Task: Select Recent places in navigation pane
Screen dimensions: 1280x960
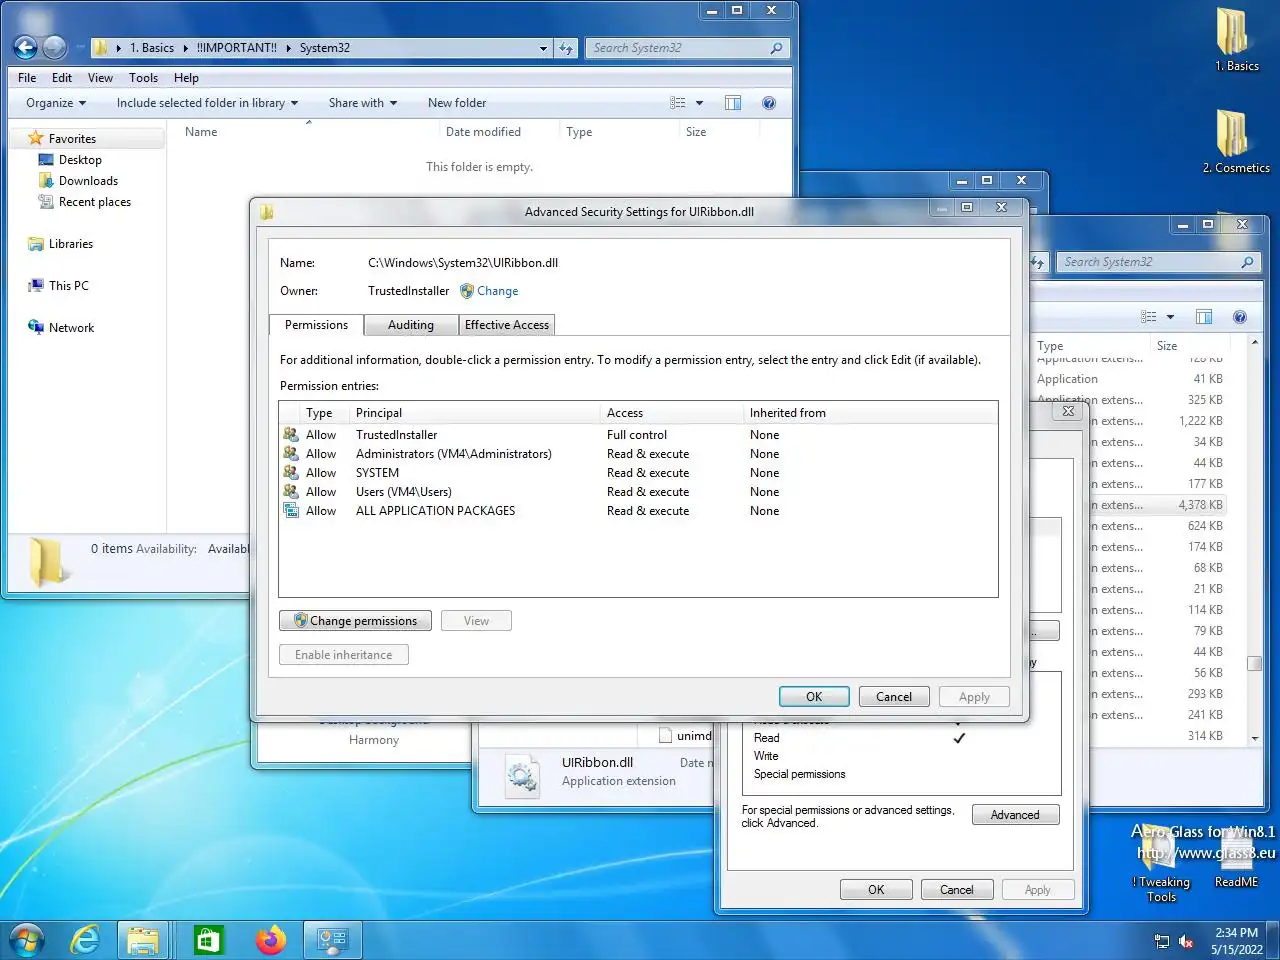Action: (x=94, y=202)
